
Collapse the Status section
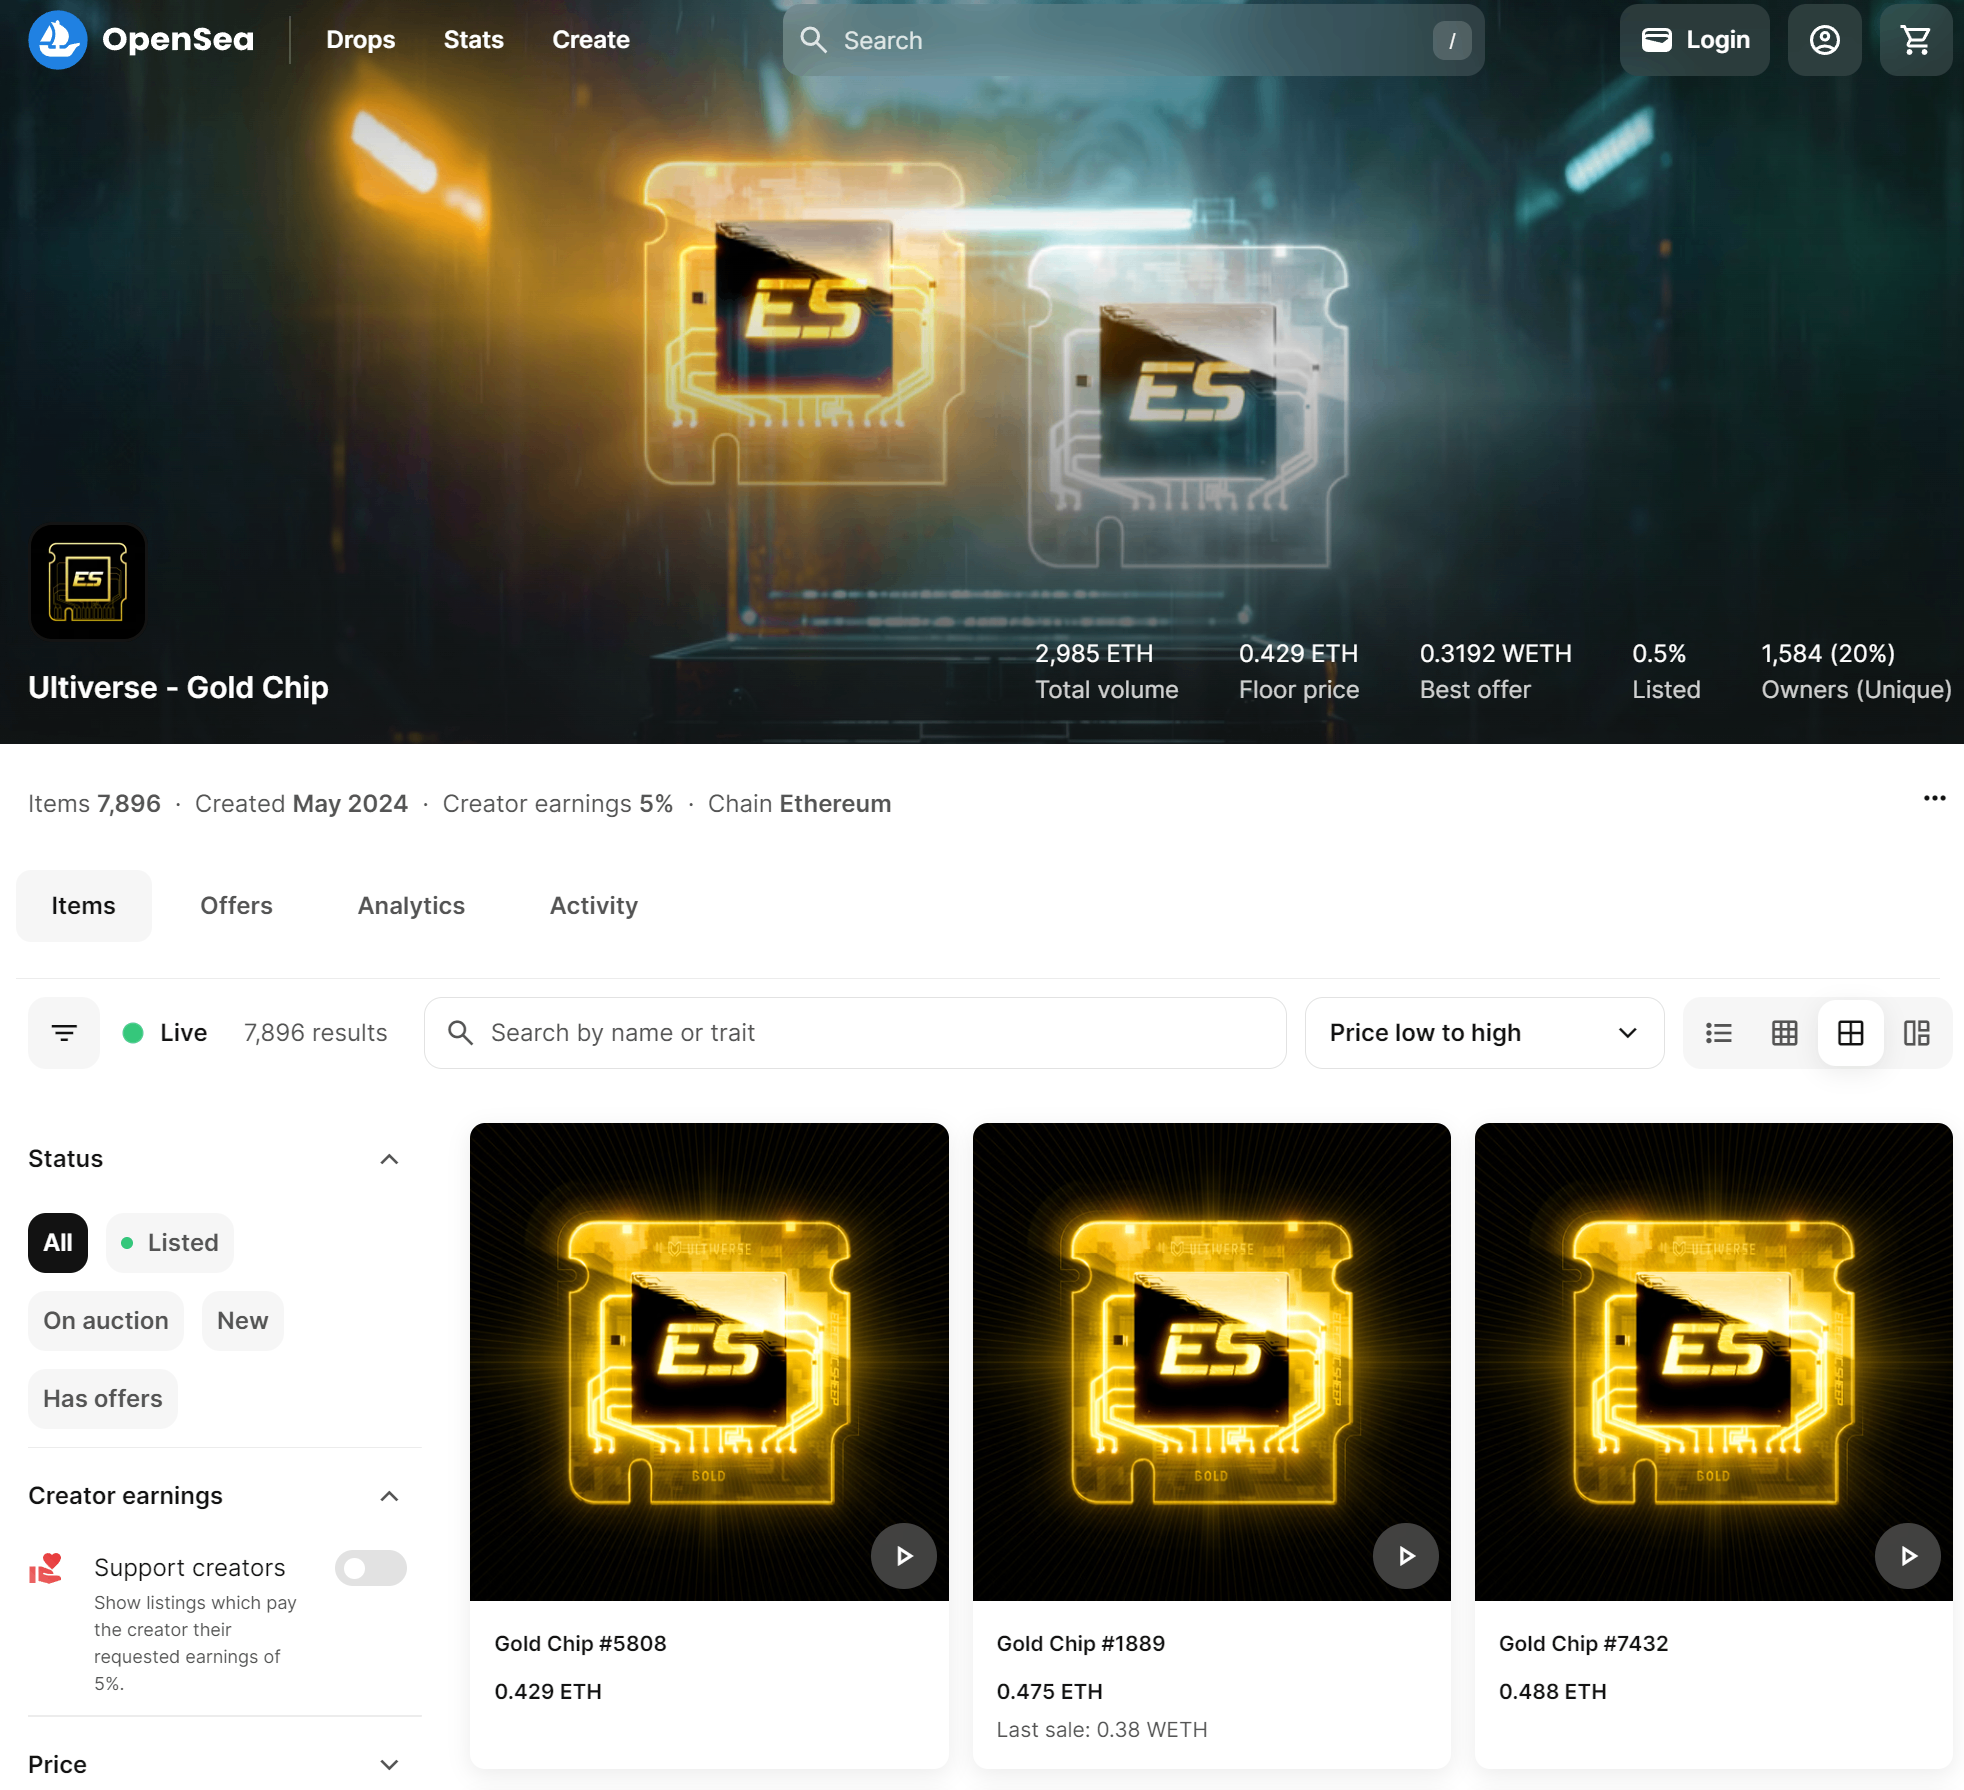[x=390, y=1159]
